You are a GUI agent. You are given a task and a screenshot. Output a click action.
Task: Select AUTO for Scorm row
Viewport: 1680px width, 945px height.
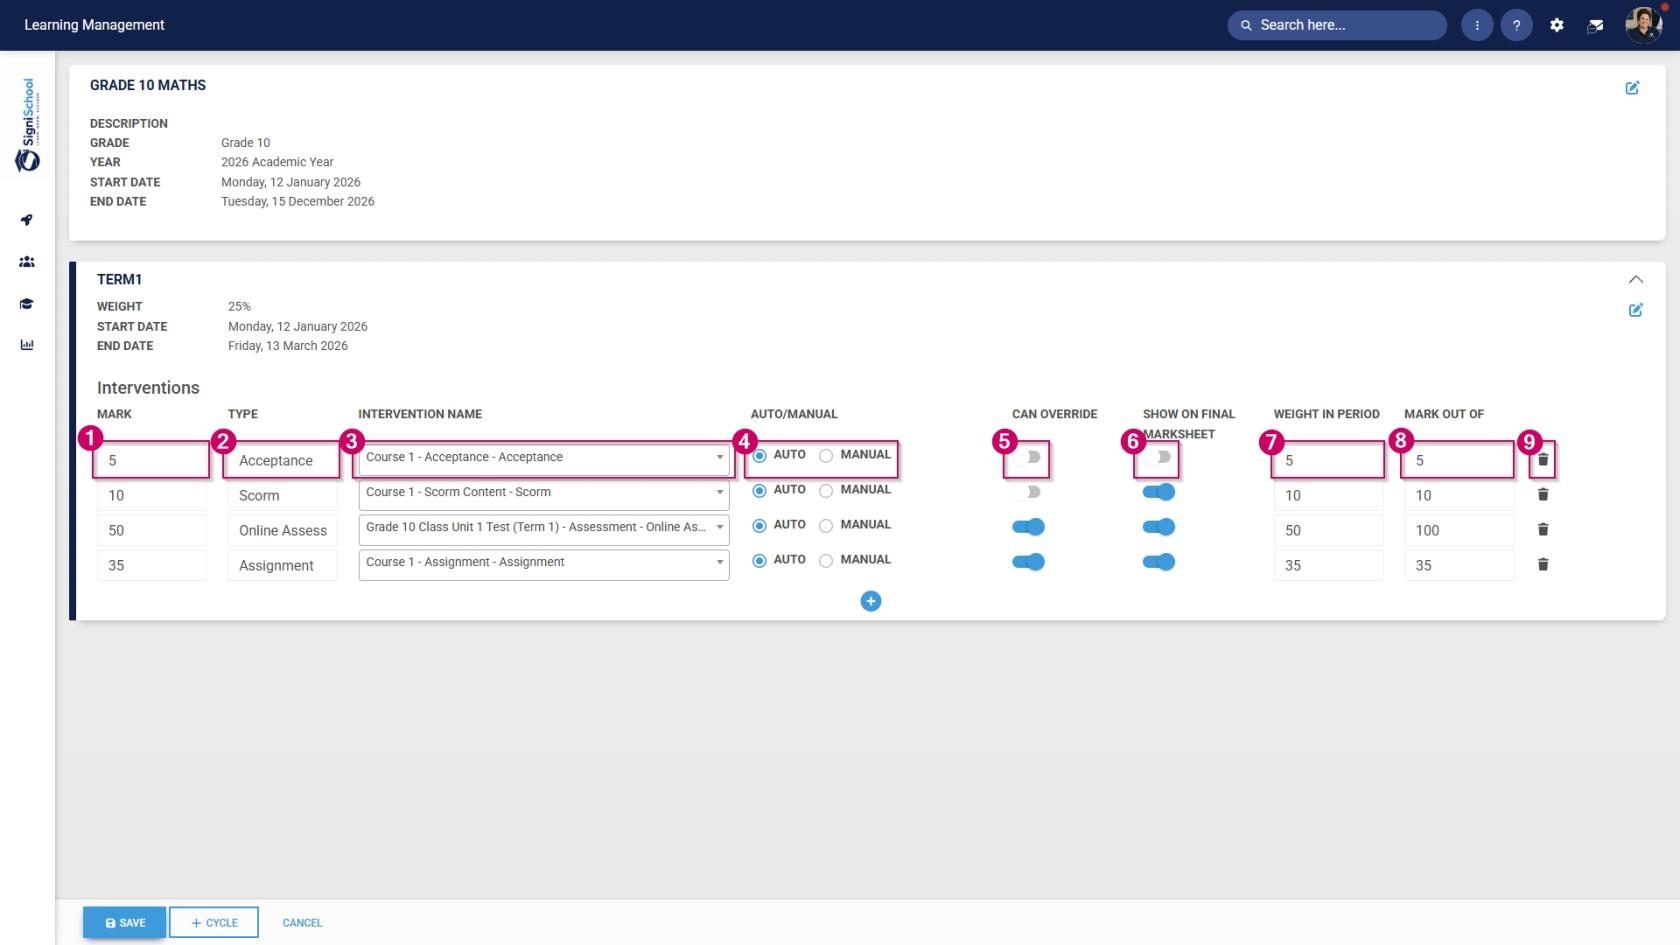click(x=759, y=491)
